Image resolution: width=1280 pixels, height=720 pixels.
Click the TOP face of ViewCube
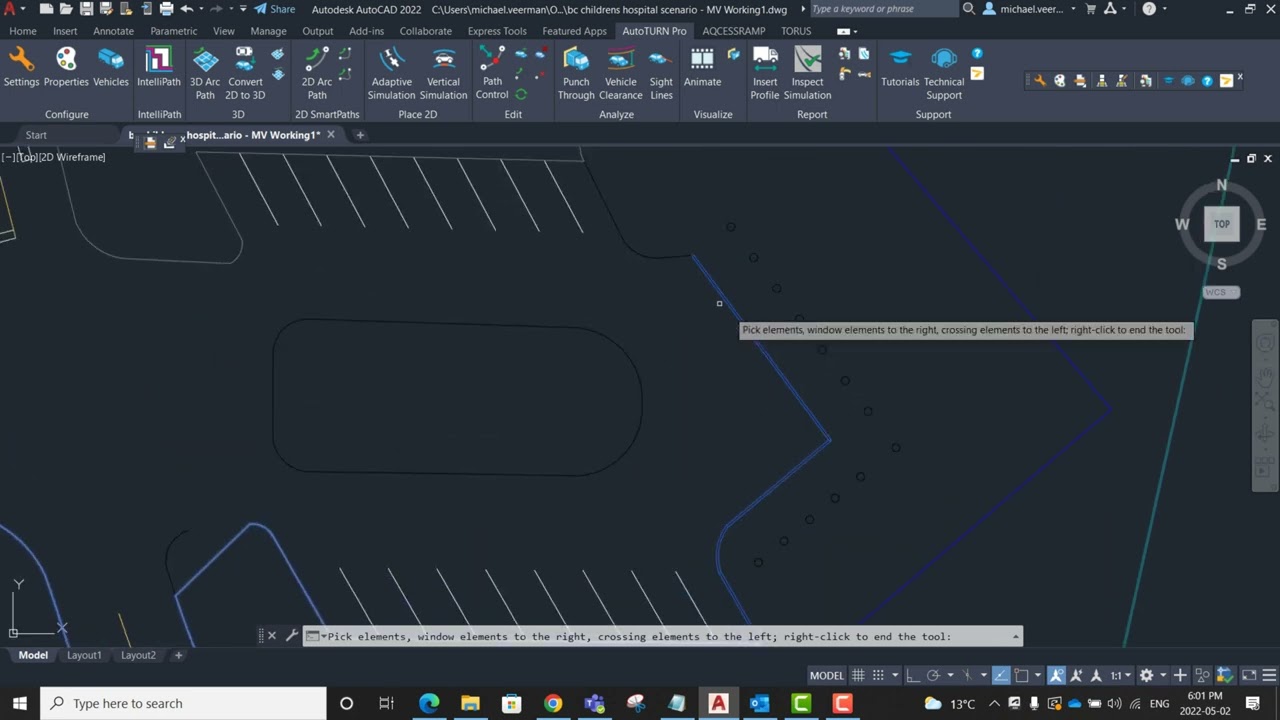point(1222,224)
